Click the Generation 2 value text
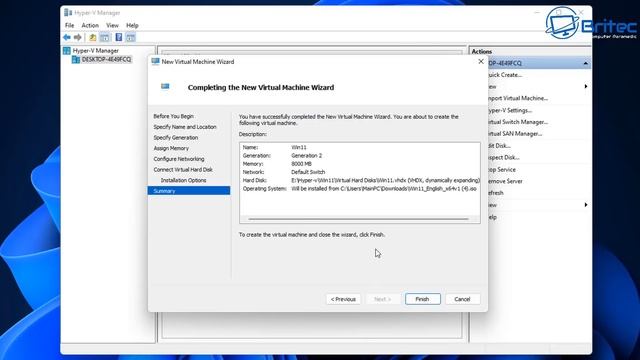The width and height of the screenshot is (640, 360). pos(307,156)
